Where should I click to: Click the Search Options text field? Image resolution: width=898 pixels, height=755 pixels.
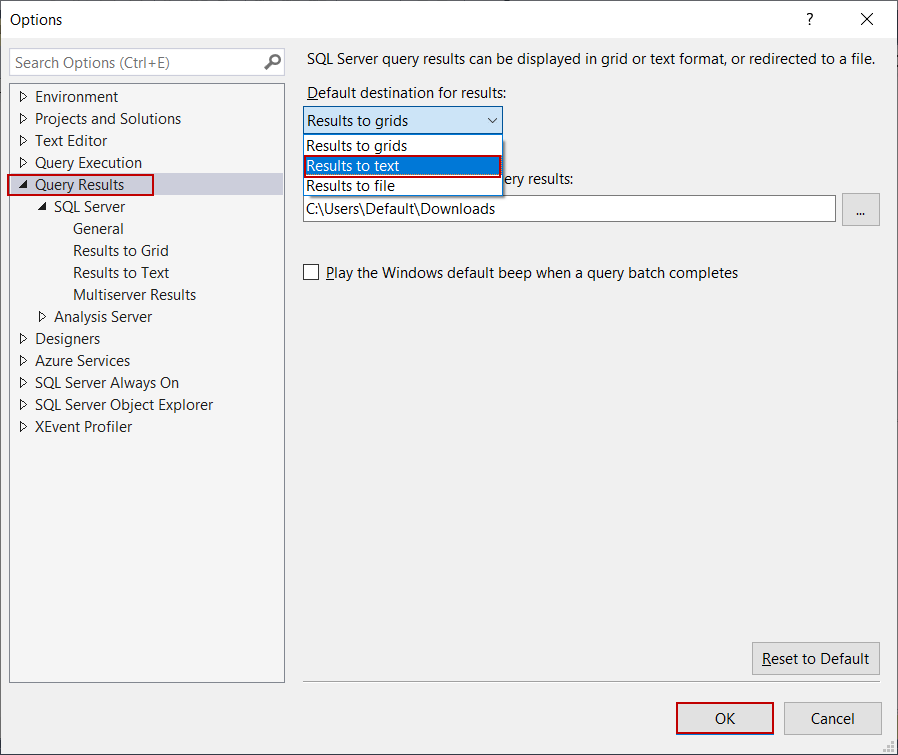136,62
